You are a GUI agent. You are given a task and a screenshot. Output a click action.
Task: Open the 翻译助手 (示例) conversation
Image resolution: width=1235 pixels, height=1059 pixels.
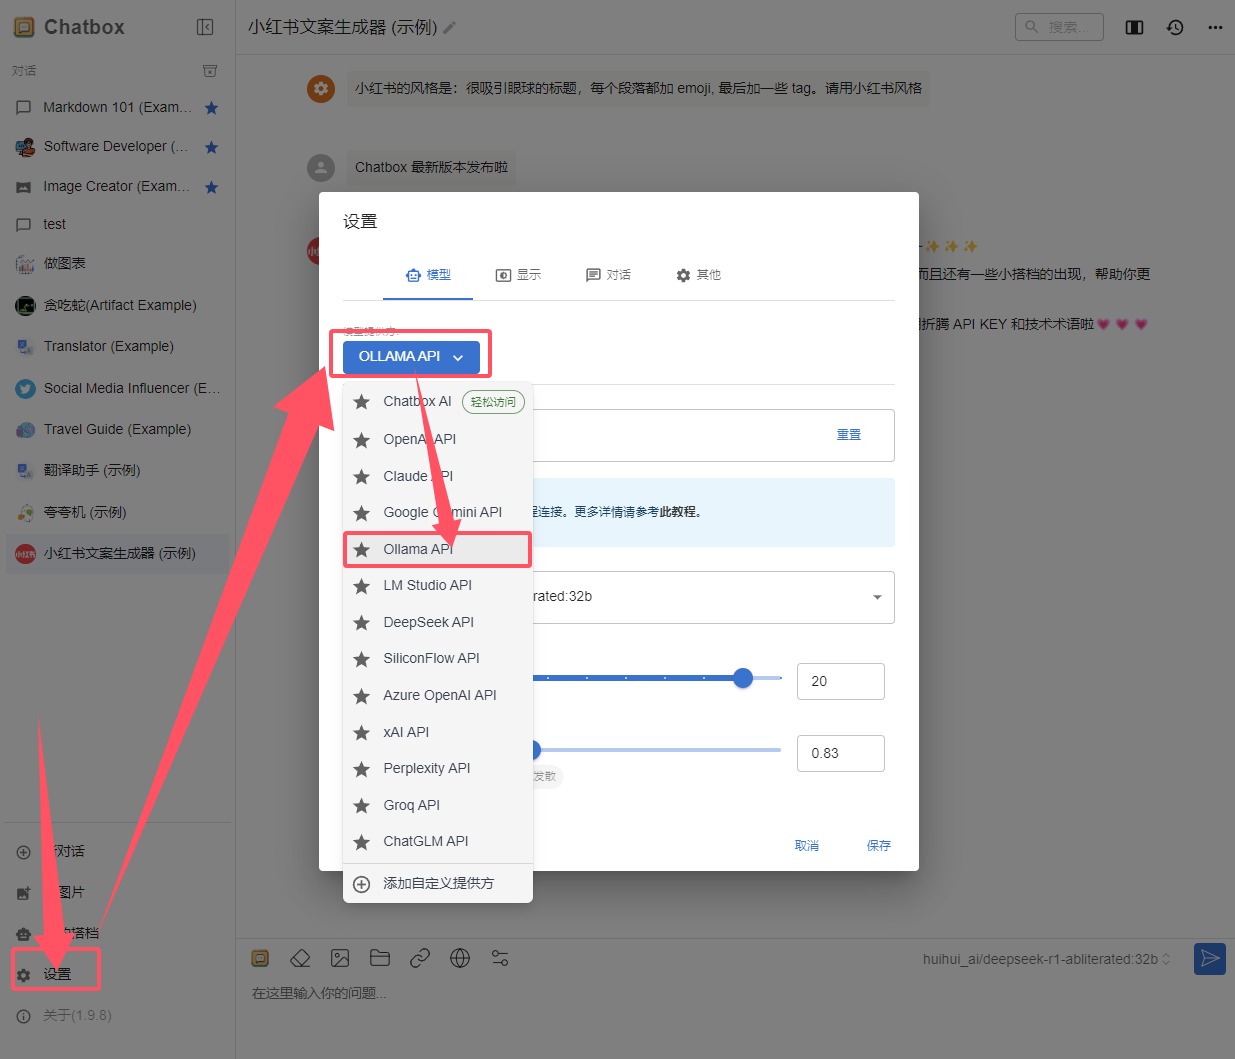[118, 471]
